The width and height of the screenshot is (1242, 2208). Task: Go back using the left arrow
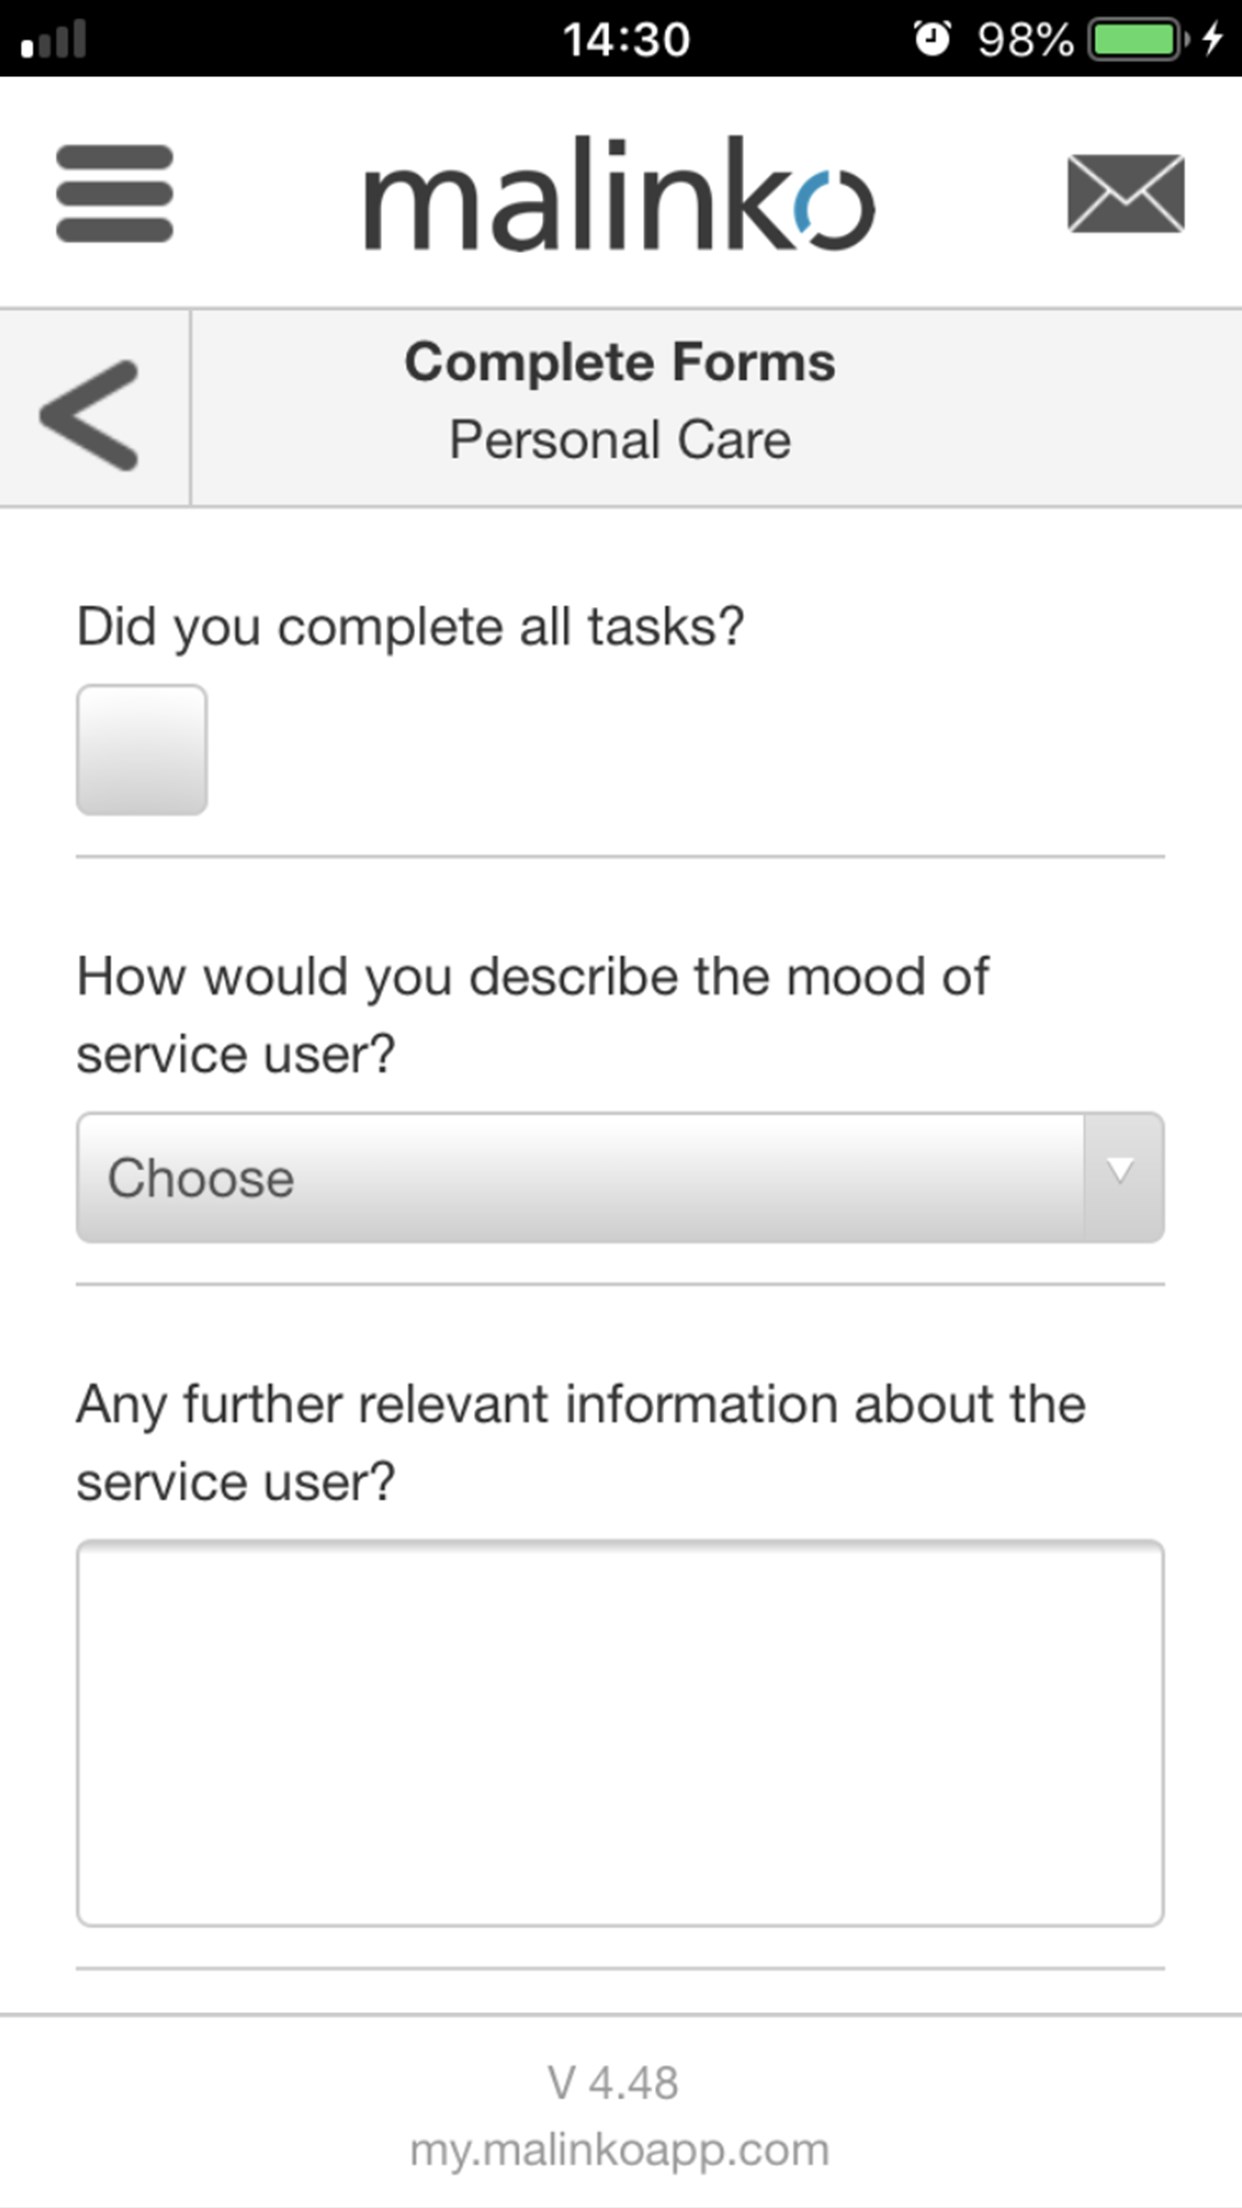point(90,413)
